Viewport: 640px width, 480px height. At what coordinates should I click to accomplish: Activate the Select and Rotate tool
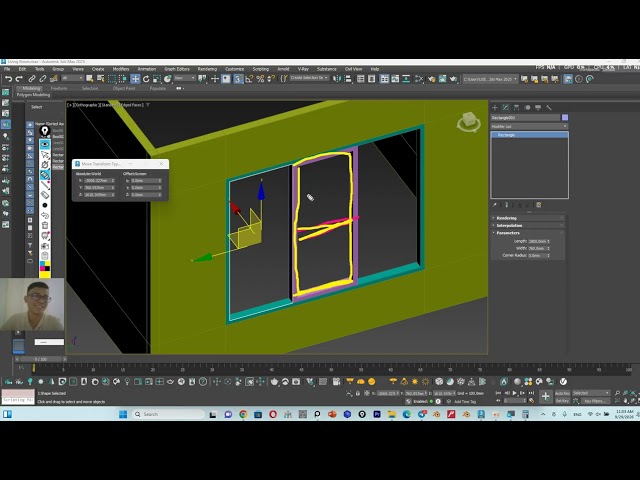146,79
